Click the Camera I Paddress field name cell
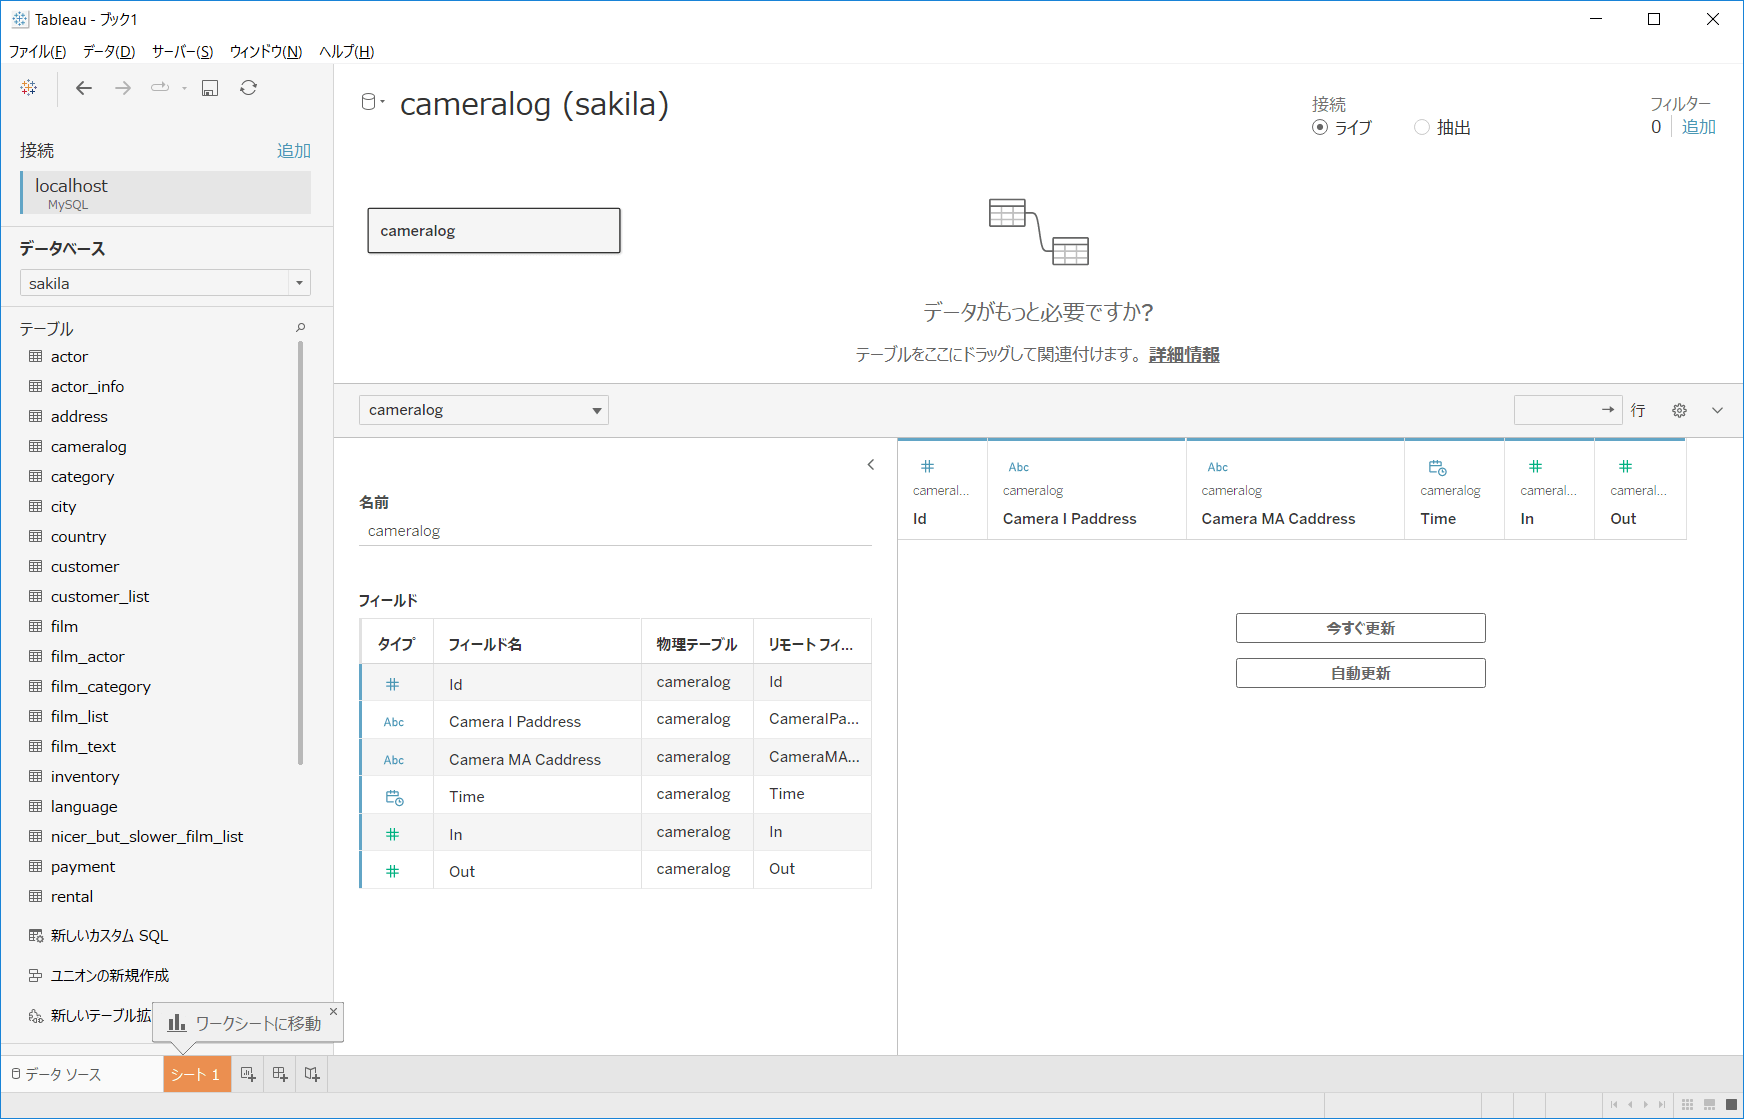Viewport: 1744px width, 1119px height. (x=537, y=722)
